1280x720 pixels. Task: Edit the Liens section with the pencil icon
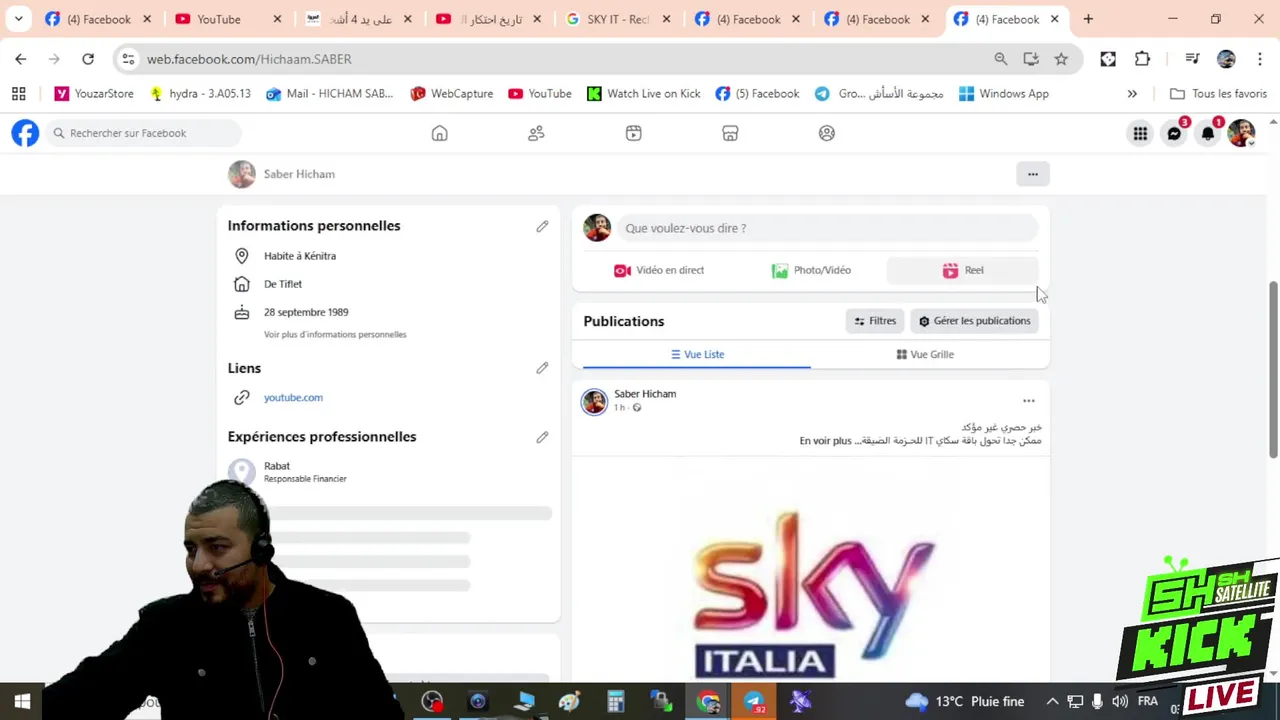[542, 368]
